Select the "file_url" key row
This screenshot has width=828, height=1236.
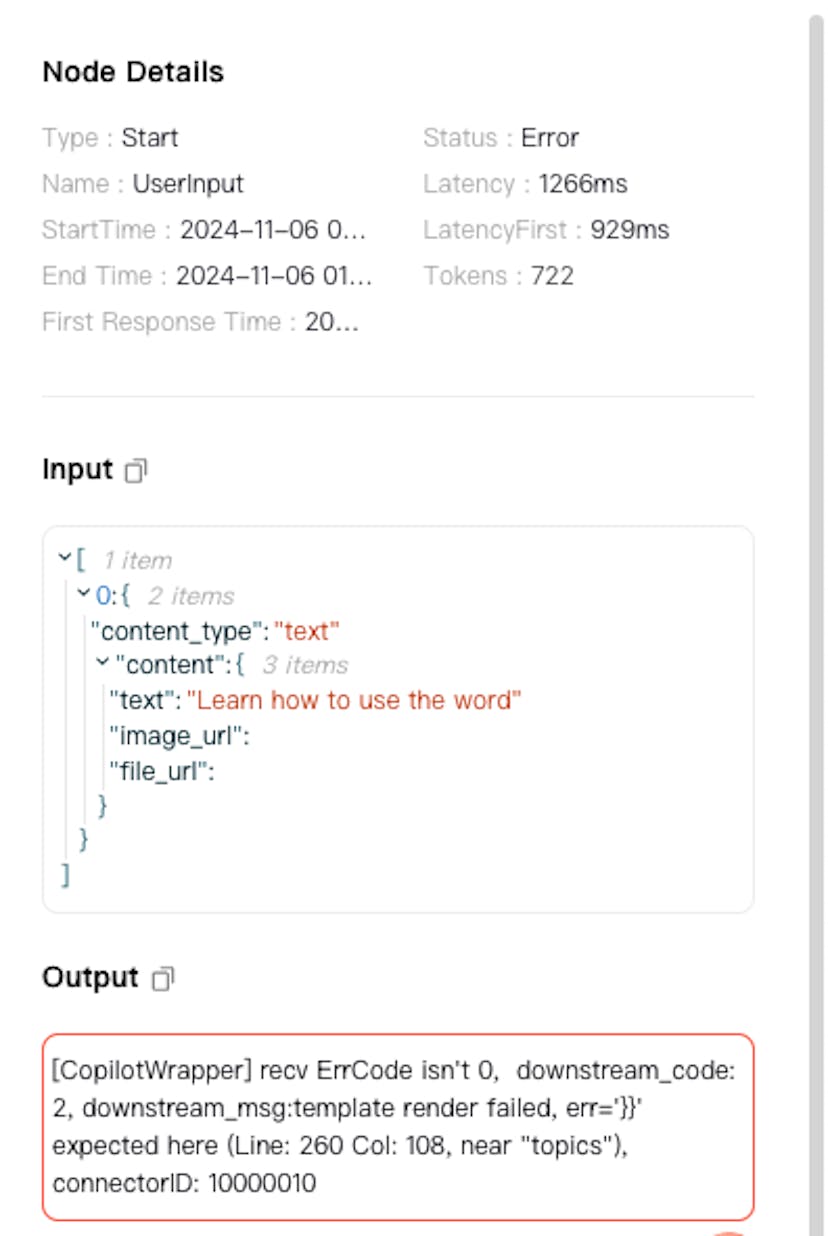[162, 771]
